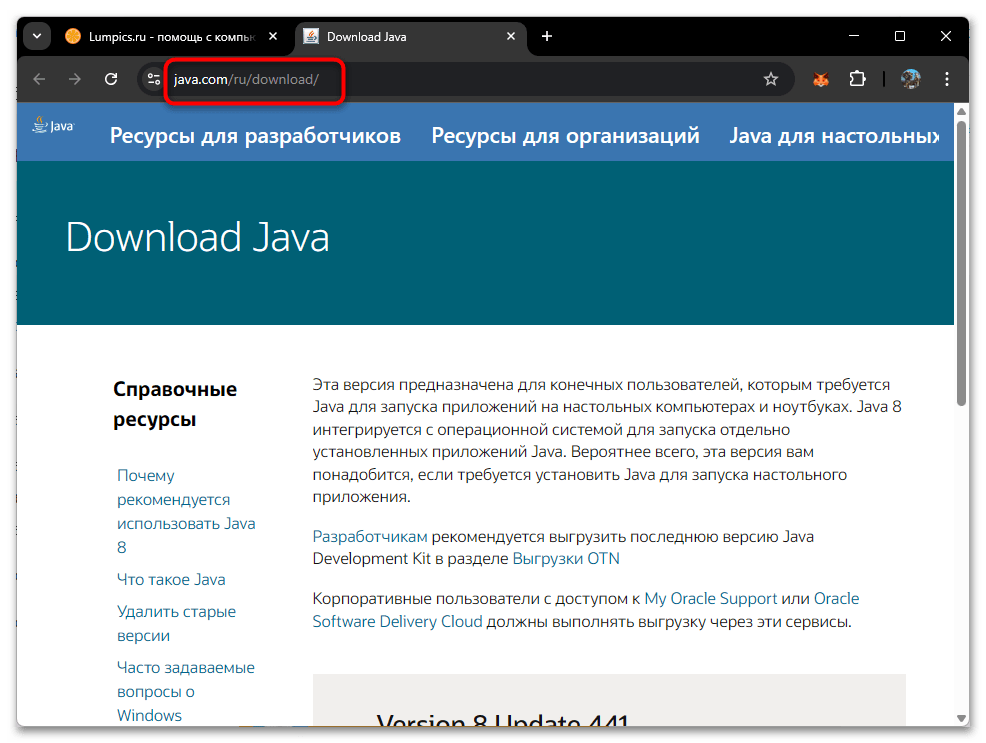Screen dimensions: 986x743
Task: Open Oracle Software Delivery Cloud link
Action: point(586,610)
